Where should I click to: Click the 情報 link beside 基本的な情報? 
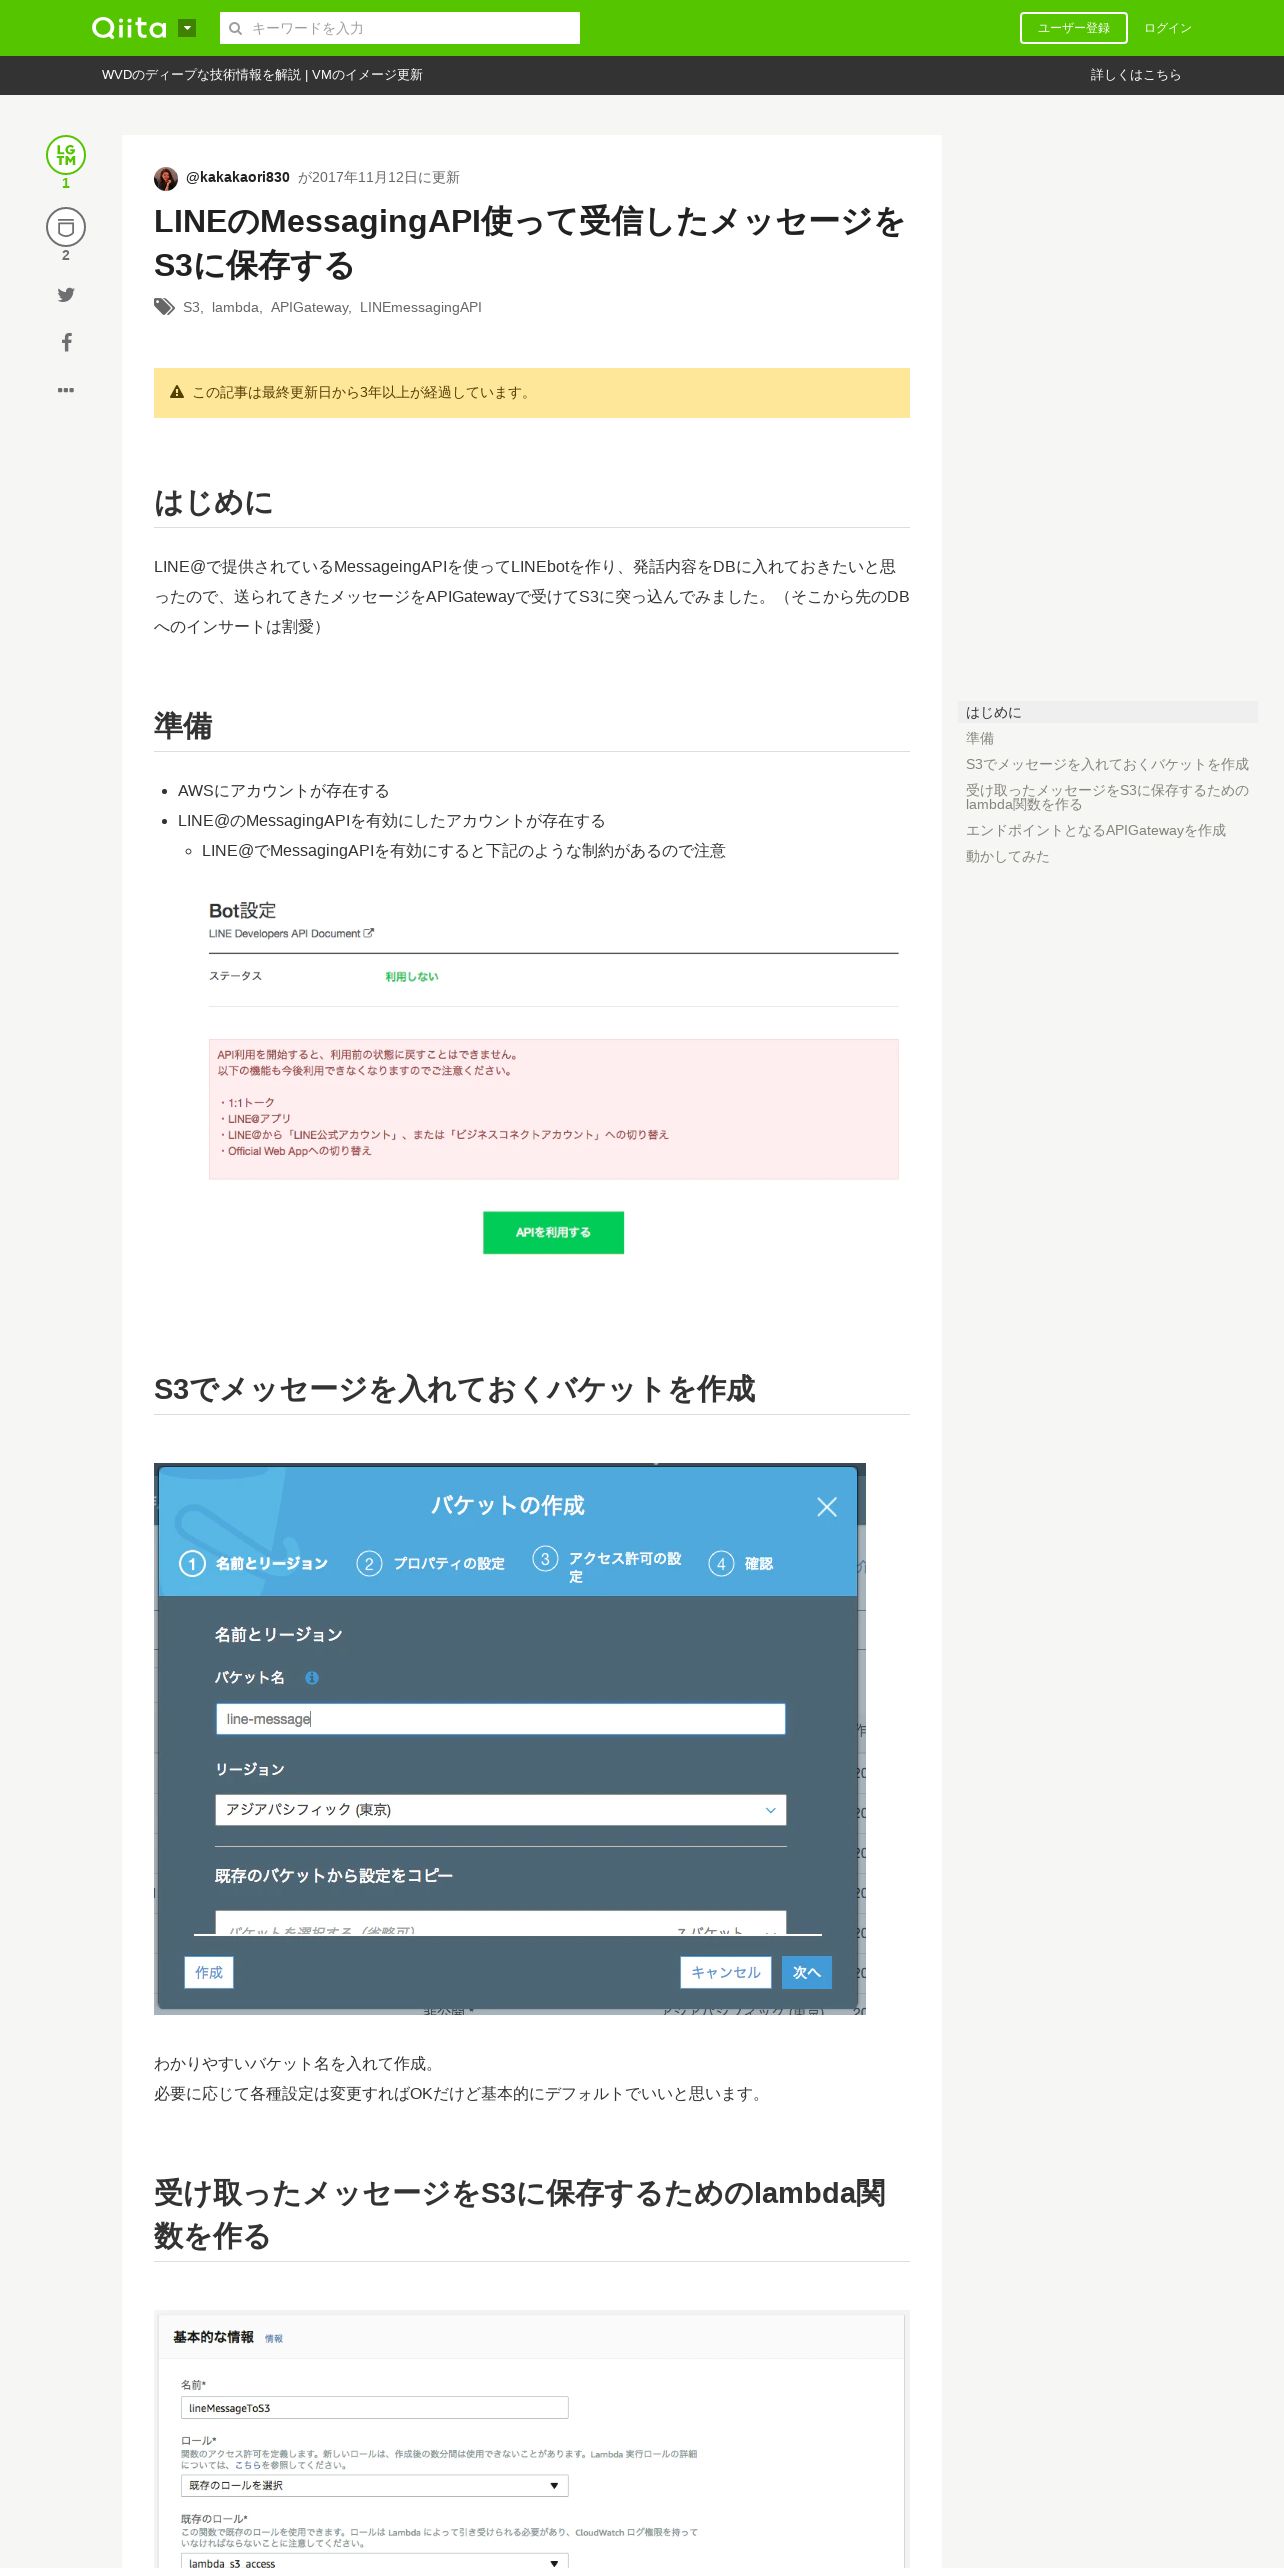click(274, 2338)
